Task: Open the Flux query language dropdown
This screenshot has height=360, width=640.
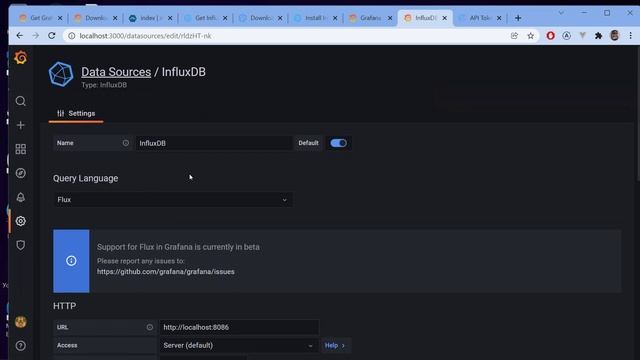Action: tap(173, 200)
